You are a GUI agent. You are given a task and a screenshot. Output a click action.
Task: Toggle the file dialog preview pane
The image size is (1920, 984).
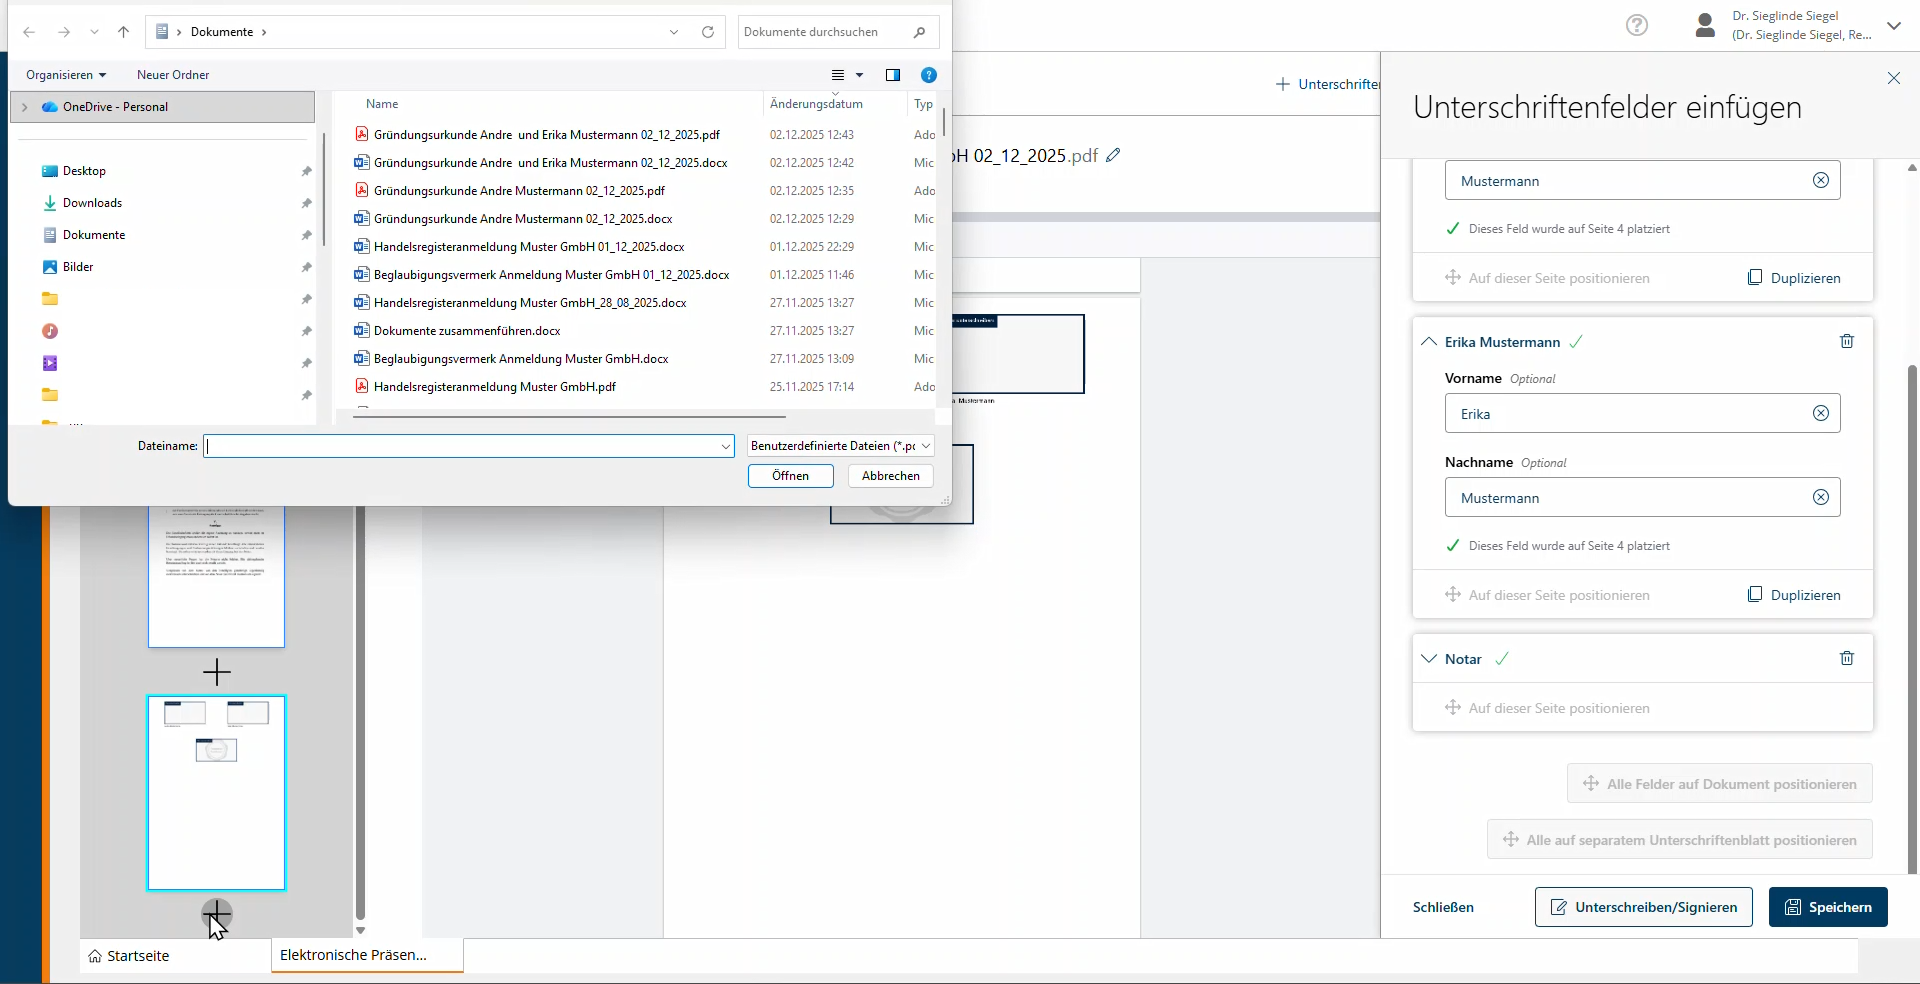pos(892,75)
